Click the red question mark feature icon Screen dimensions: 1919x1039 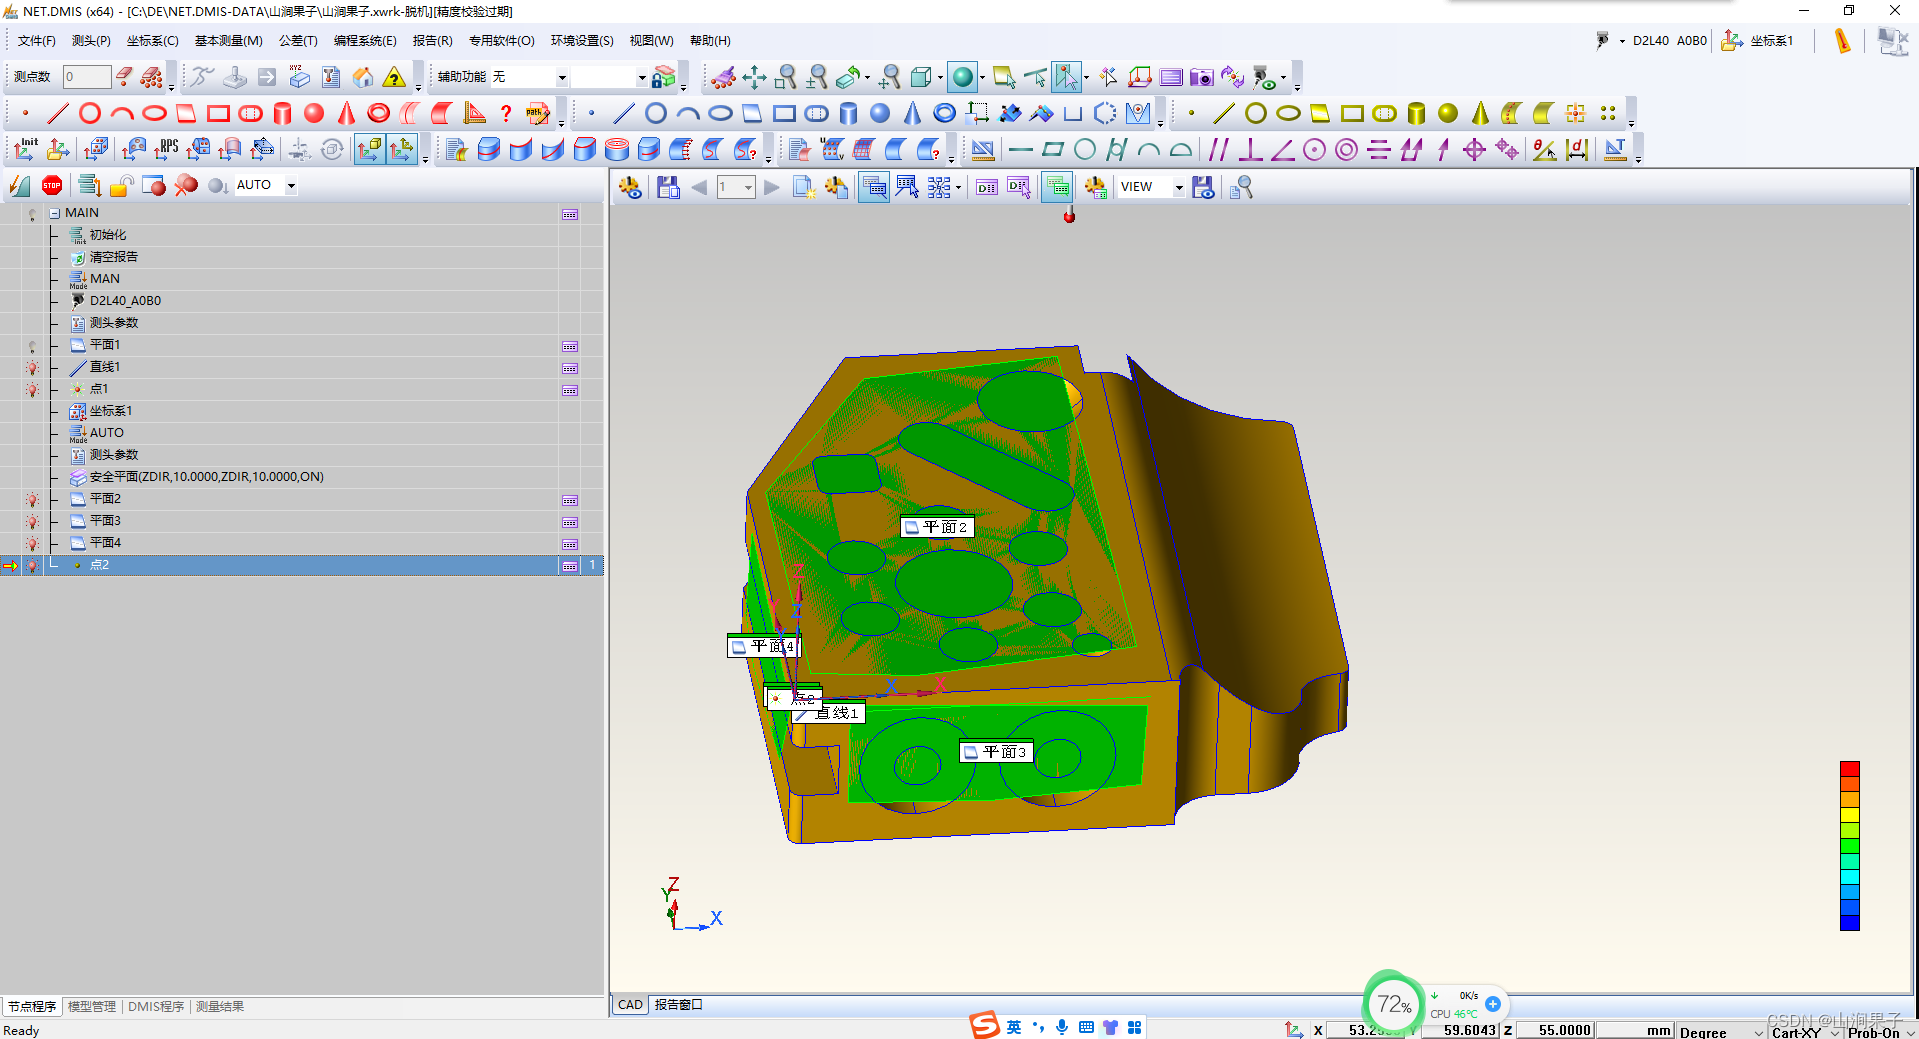[506, 113]
